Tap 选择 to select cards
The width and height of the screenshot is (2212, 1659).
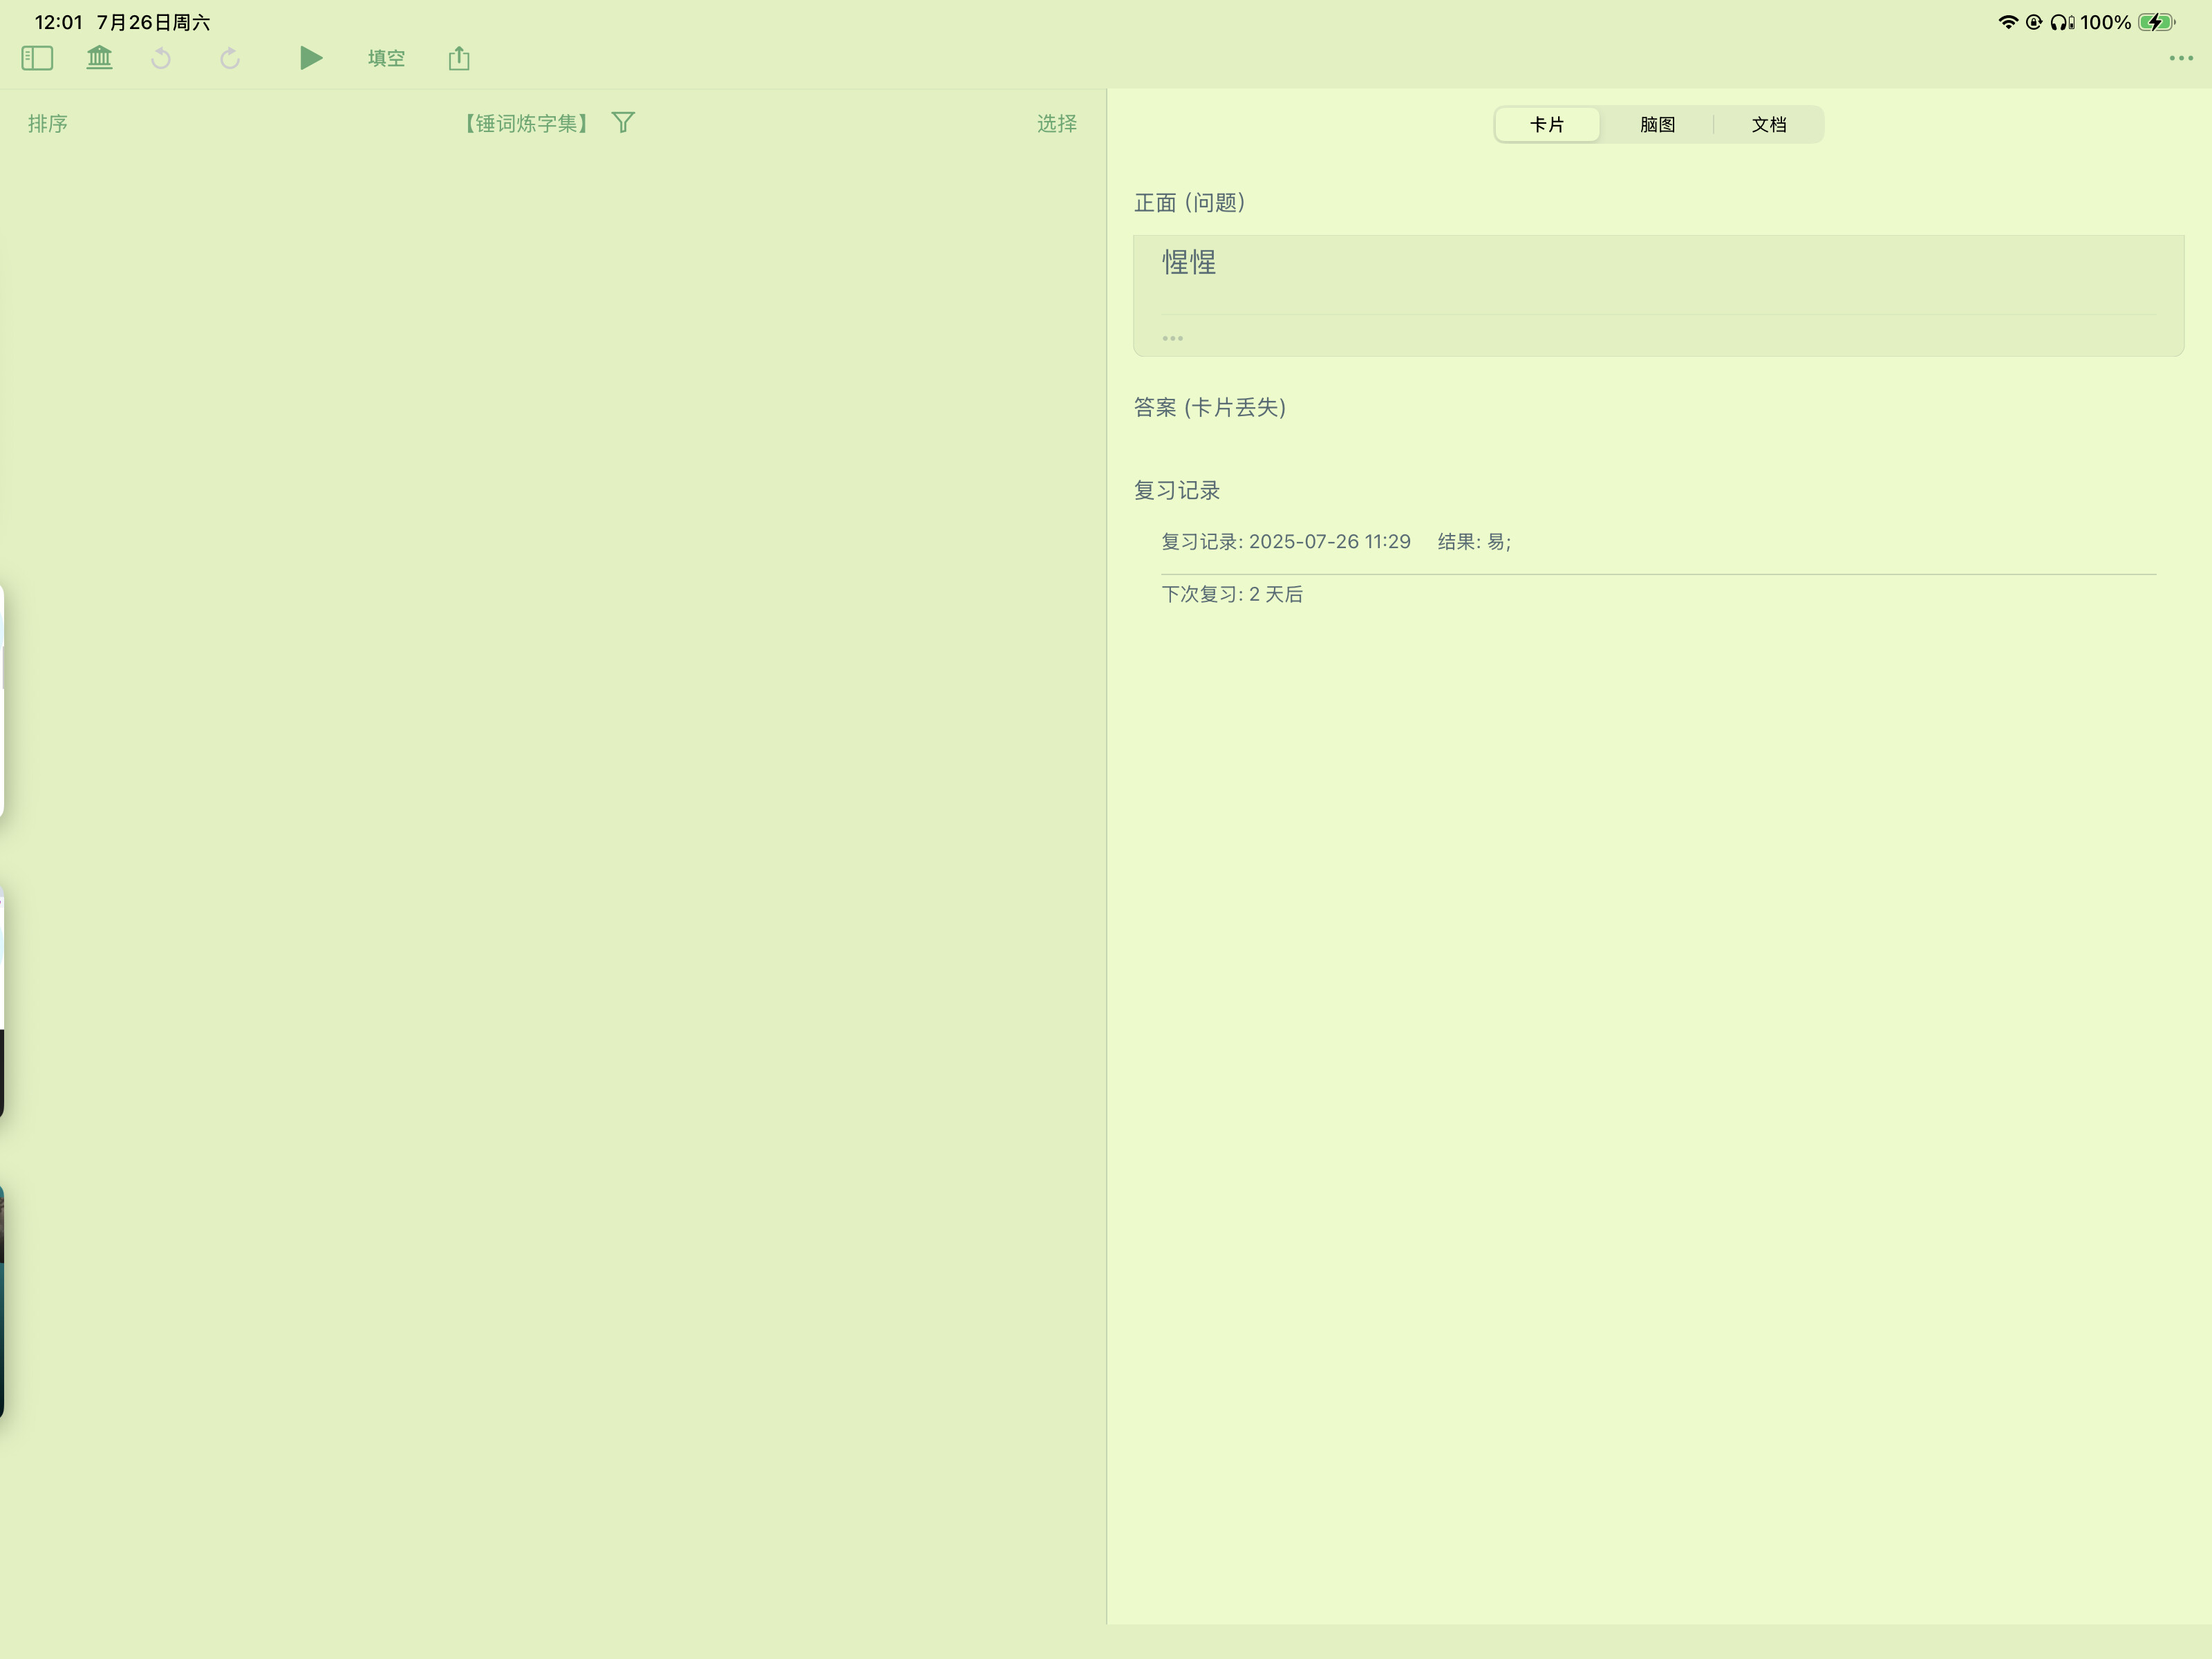coord(1056,124)
